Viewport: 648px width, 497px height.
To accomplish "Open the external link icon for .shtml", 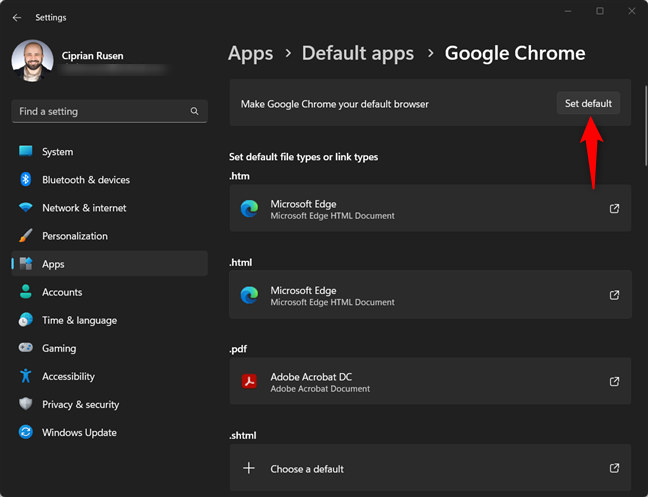I will [615, 468].
